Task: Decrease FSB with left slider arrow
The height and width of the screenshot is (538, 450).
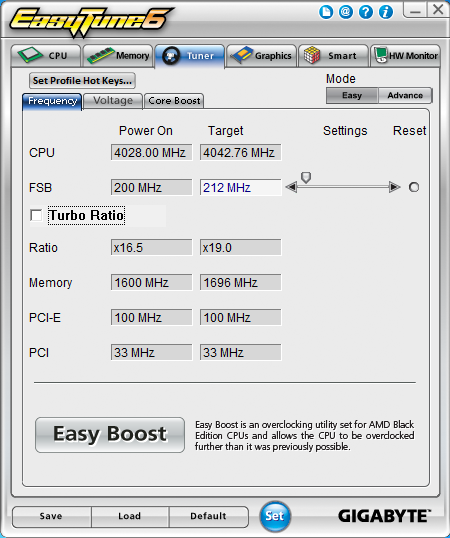Action: click(x=291, y=187)
